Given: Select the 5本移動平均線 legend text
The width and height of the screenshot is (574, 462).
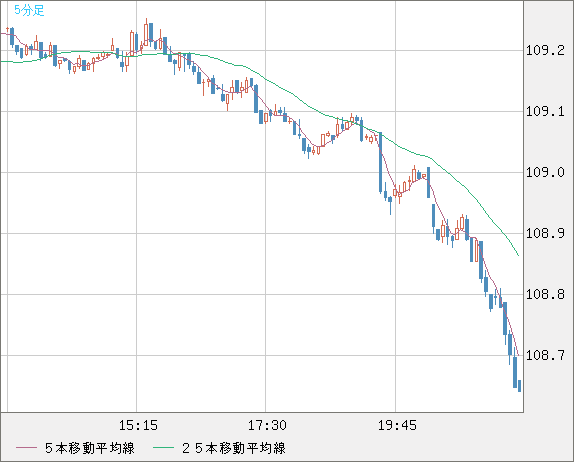Looking at the screenshot, I should [x=90, y=448].
